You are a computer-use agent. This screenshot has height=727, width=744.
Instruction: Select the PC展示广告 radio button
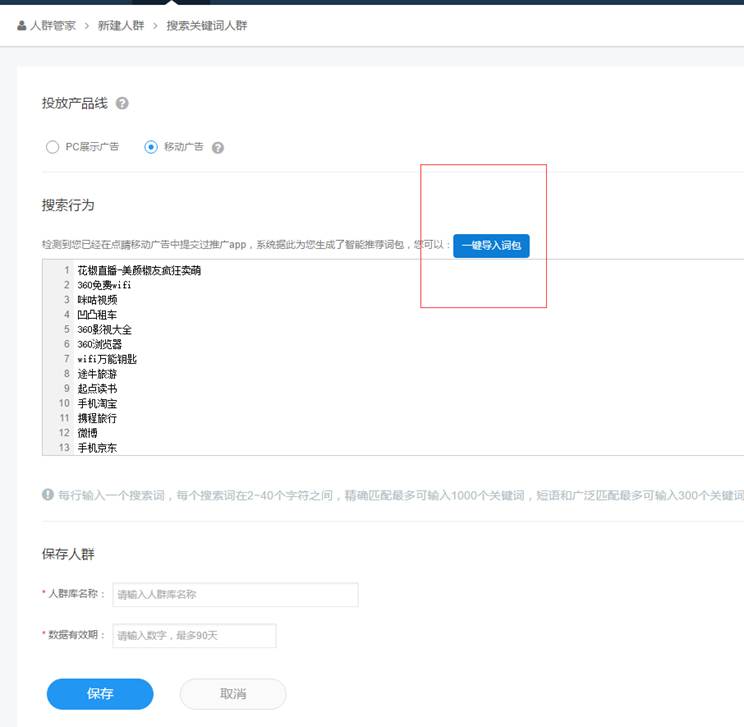[x=52, y=147]
